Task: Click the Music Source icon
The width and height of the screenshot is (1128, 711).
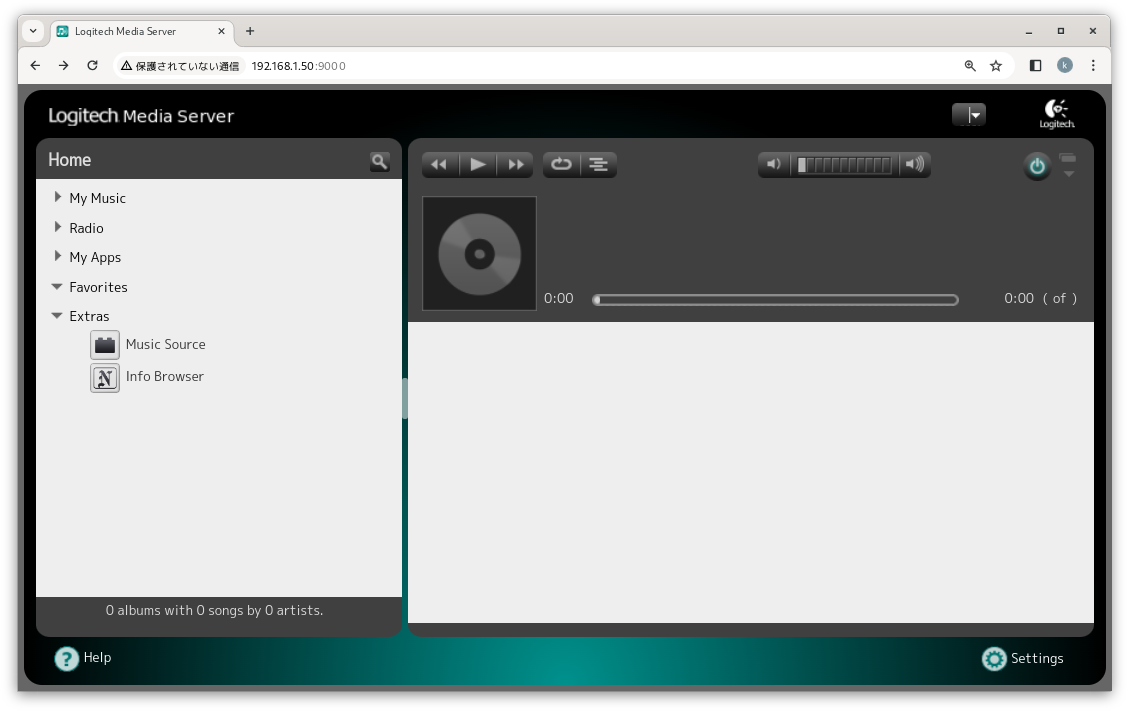Action: [x=105, y=345]
